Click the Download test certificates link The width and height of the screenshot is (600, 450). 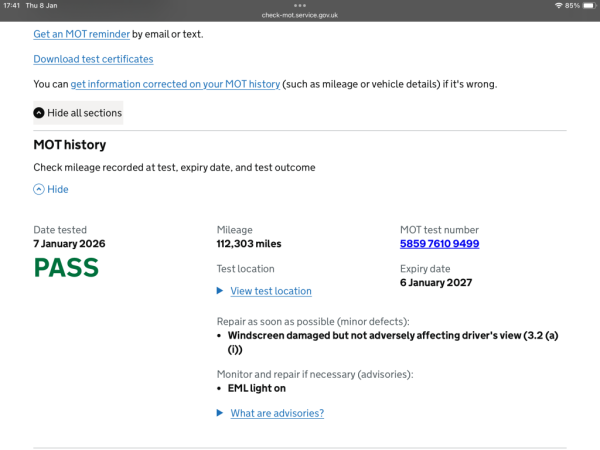93,59
